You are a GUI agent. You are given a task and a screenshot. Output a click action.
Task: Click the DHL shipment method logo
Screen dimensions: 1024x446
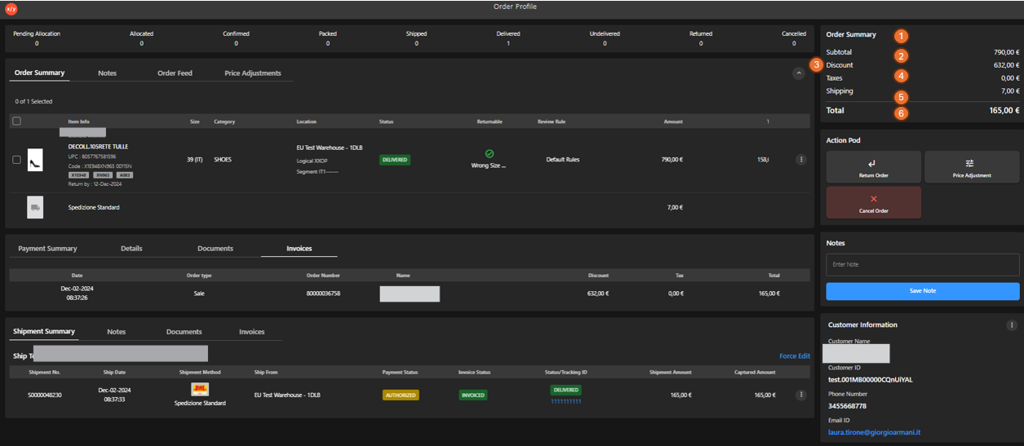[x=200, y=390]
